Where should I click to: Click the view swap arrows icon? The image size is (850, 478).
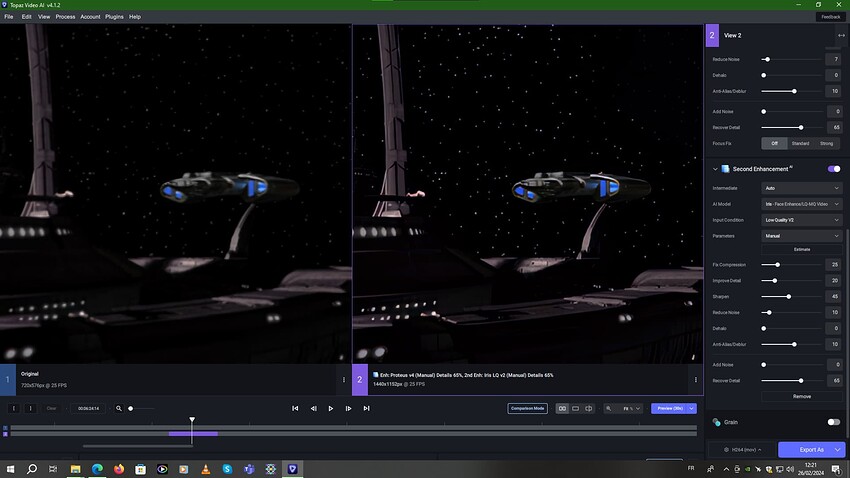841,35
